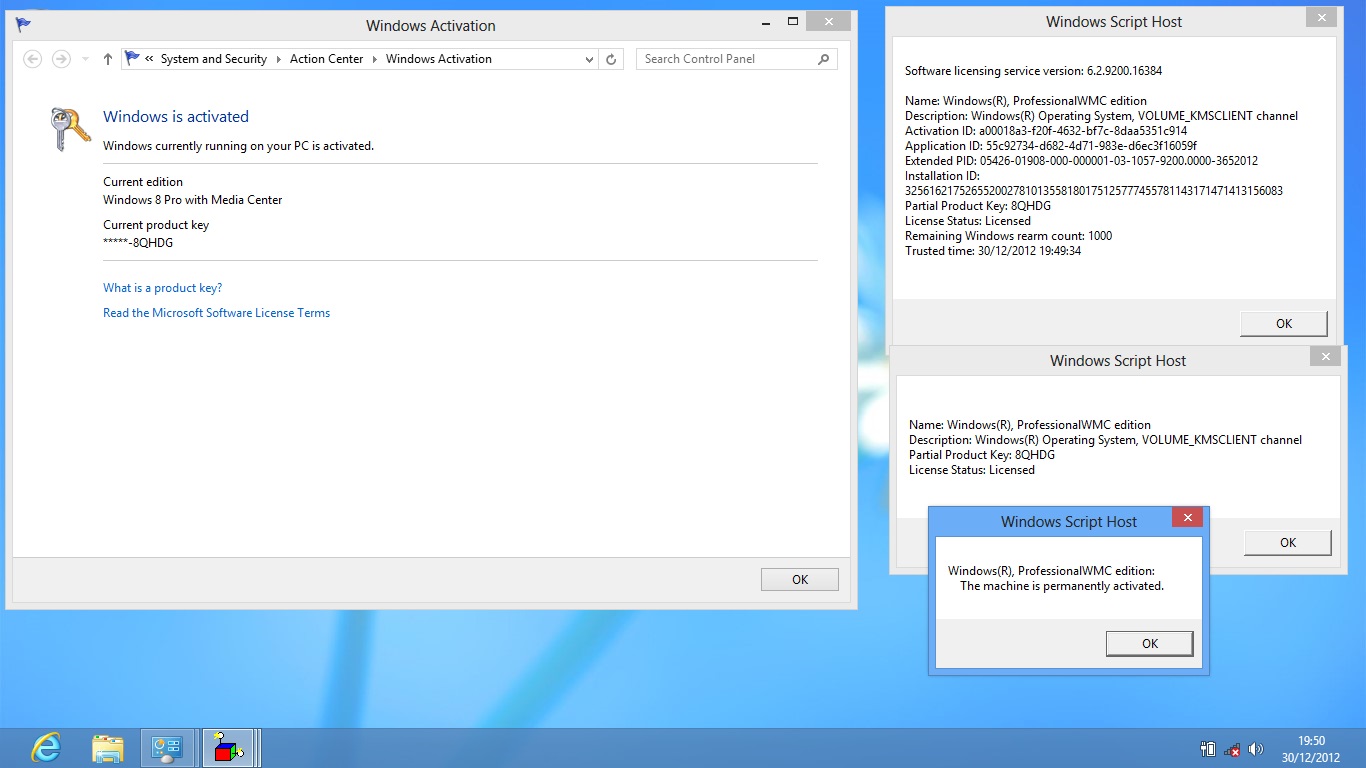Open 'What is a product key?' link
Viewport: 1366px width, 768px height.
coord(163,288)
